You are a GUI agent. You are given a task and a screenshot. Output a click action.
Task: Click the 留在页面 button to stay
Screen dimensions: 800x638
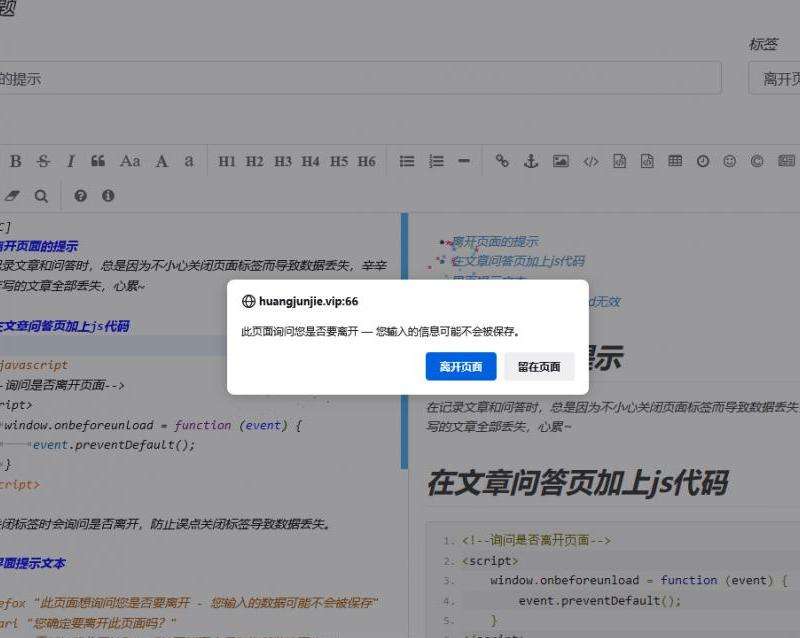click(x=539, y=367)
